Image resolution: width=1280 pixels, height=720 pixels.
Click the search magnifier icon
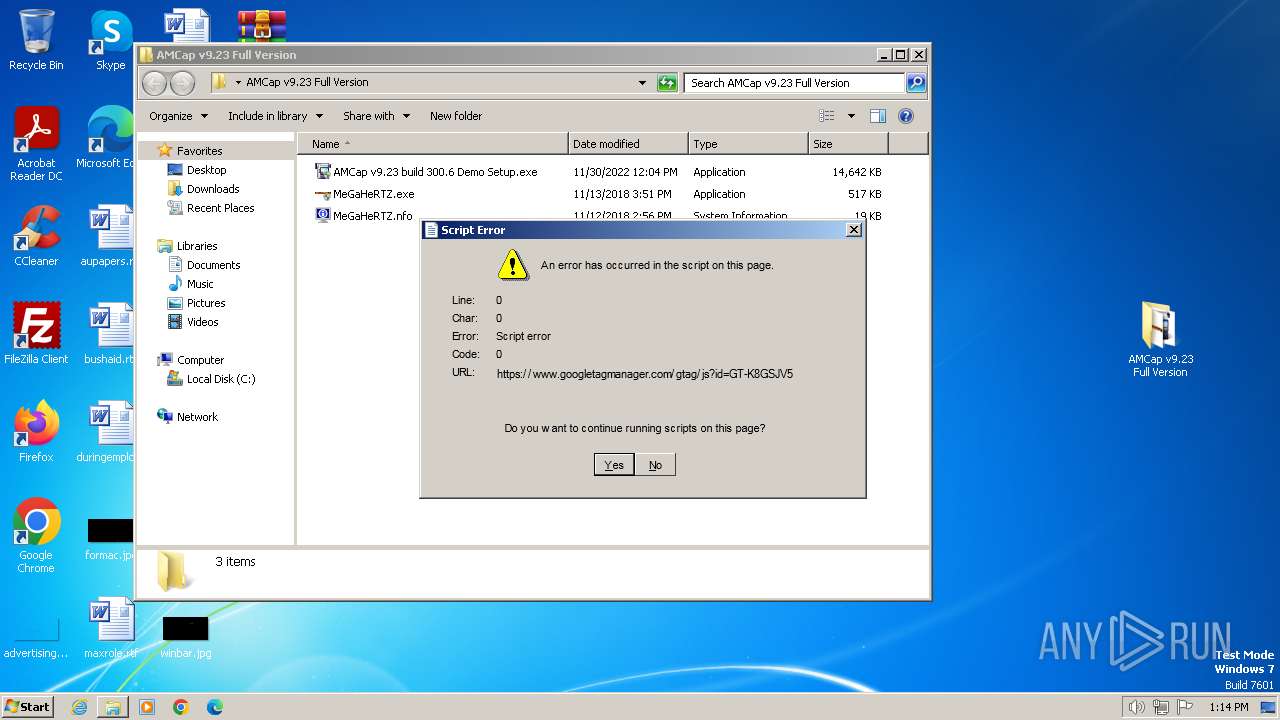click(x=915, y=83)
